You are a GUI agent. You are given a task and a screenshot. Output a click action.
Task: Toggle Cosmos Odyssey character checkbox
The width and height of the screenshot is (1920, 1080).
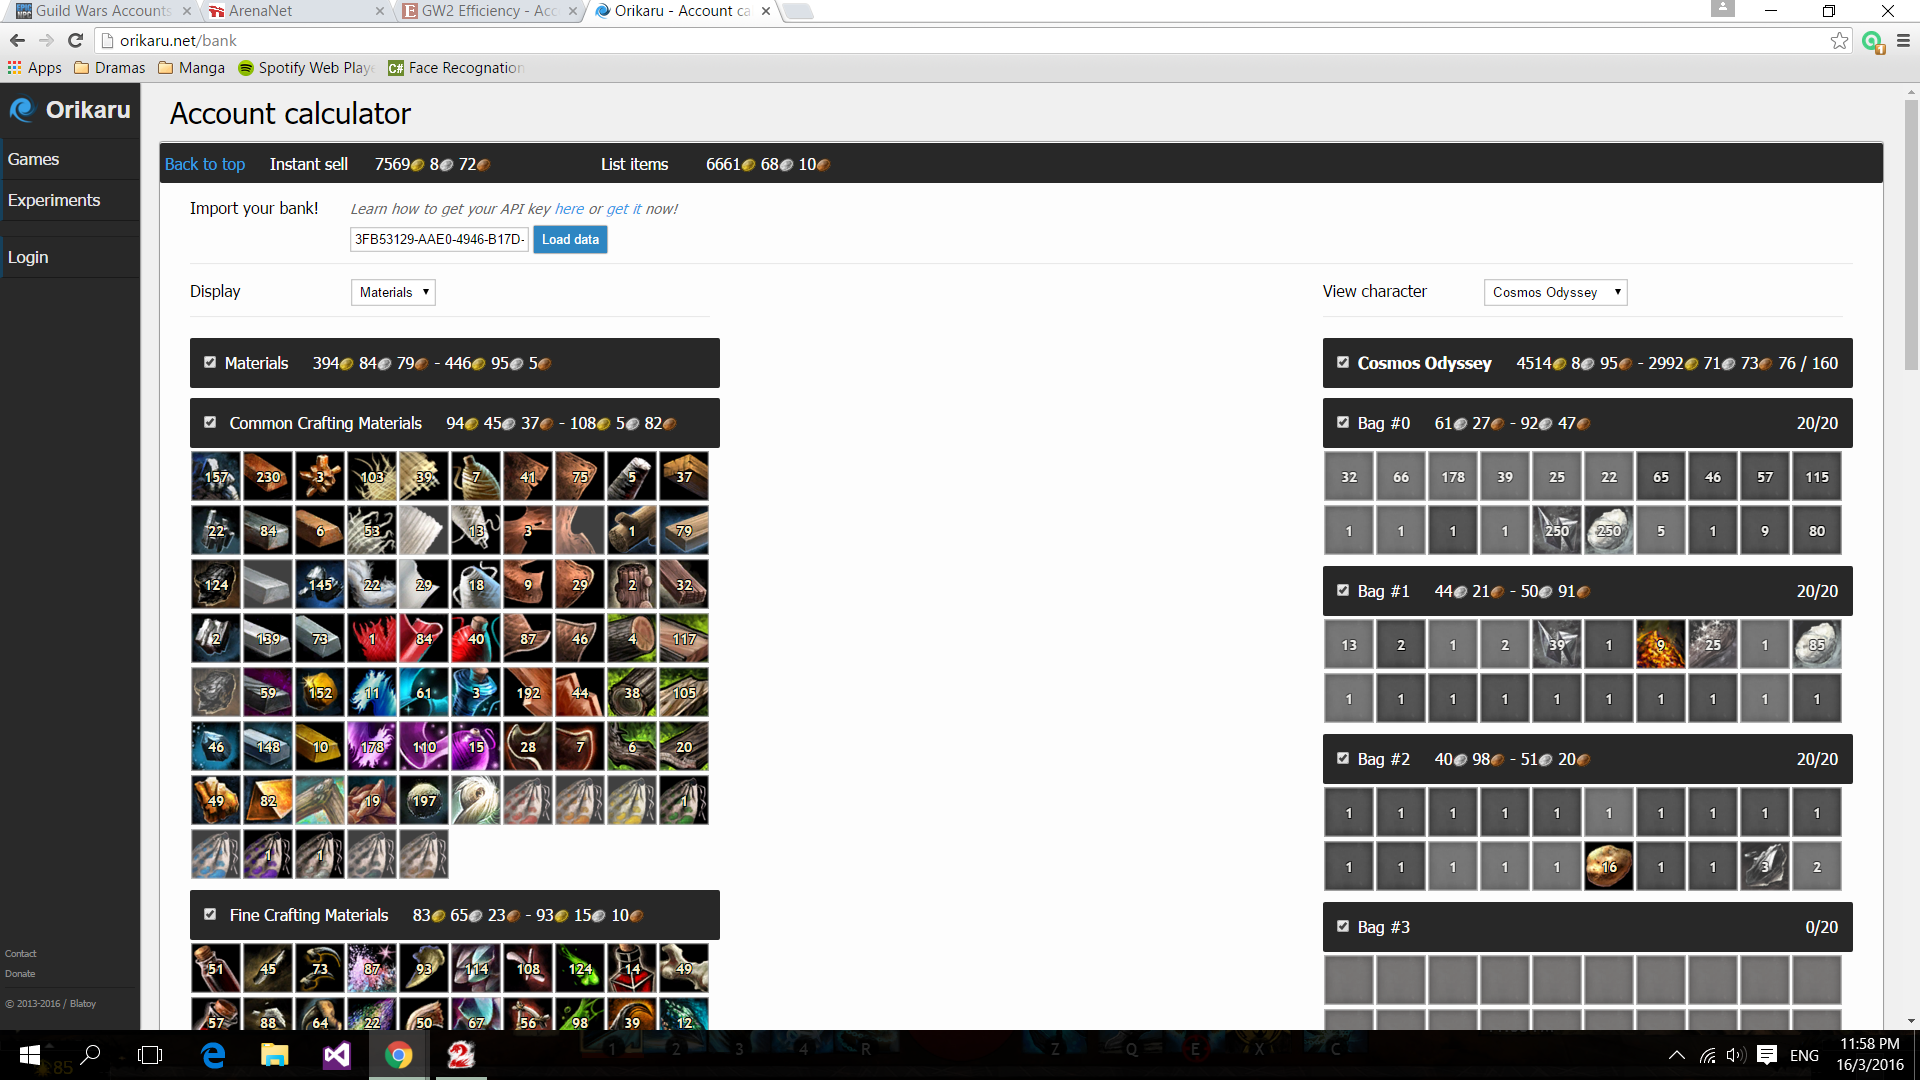pos(1343,362)
